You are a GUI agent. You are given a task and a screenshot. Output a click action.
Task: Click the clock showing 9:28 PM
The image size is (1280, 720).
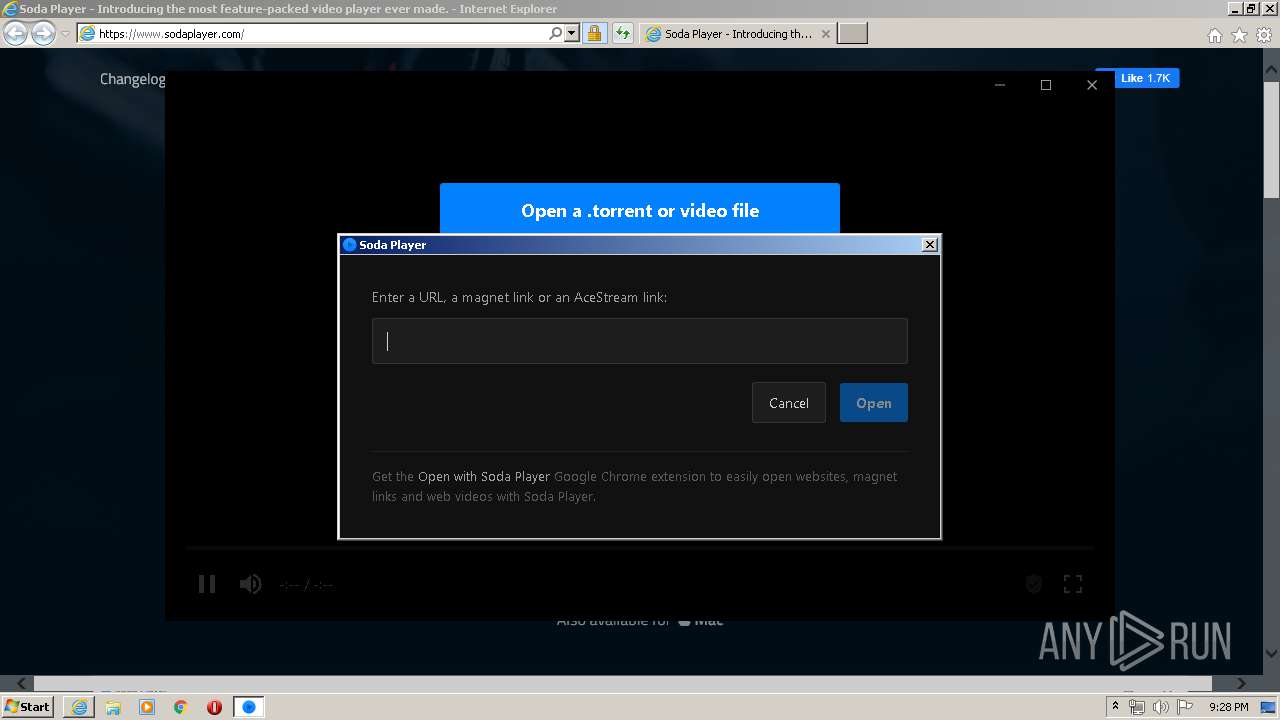pyautogui.click(x=1228, y=707)
